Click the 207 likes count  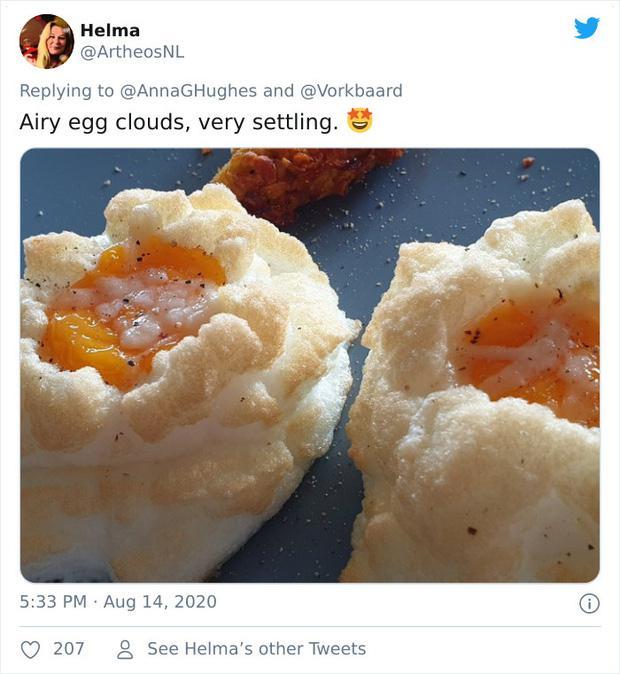[x=69, y=649]
